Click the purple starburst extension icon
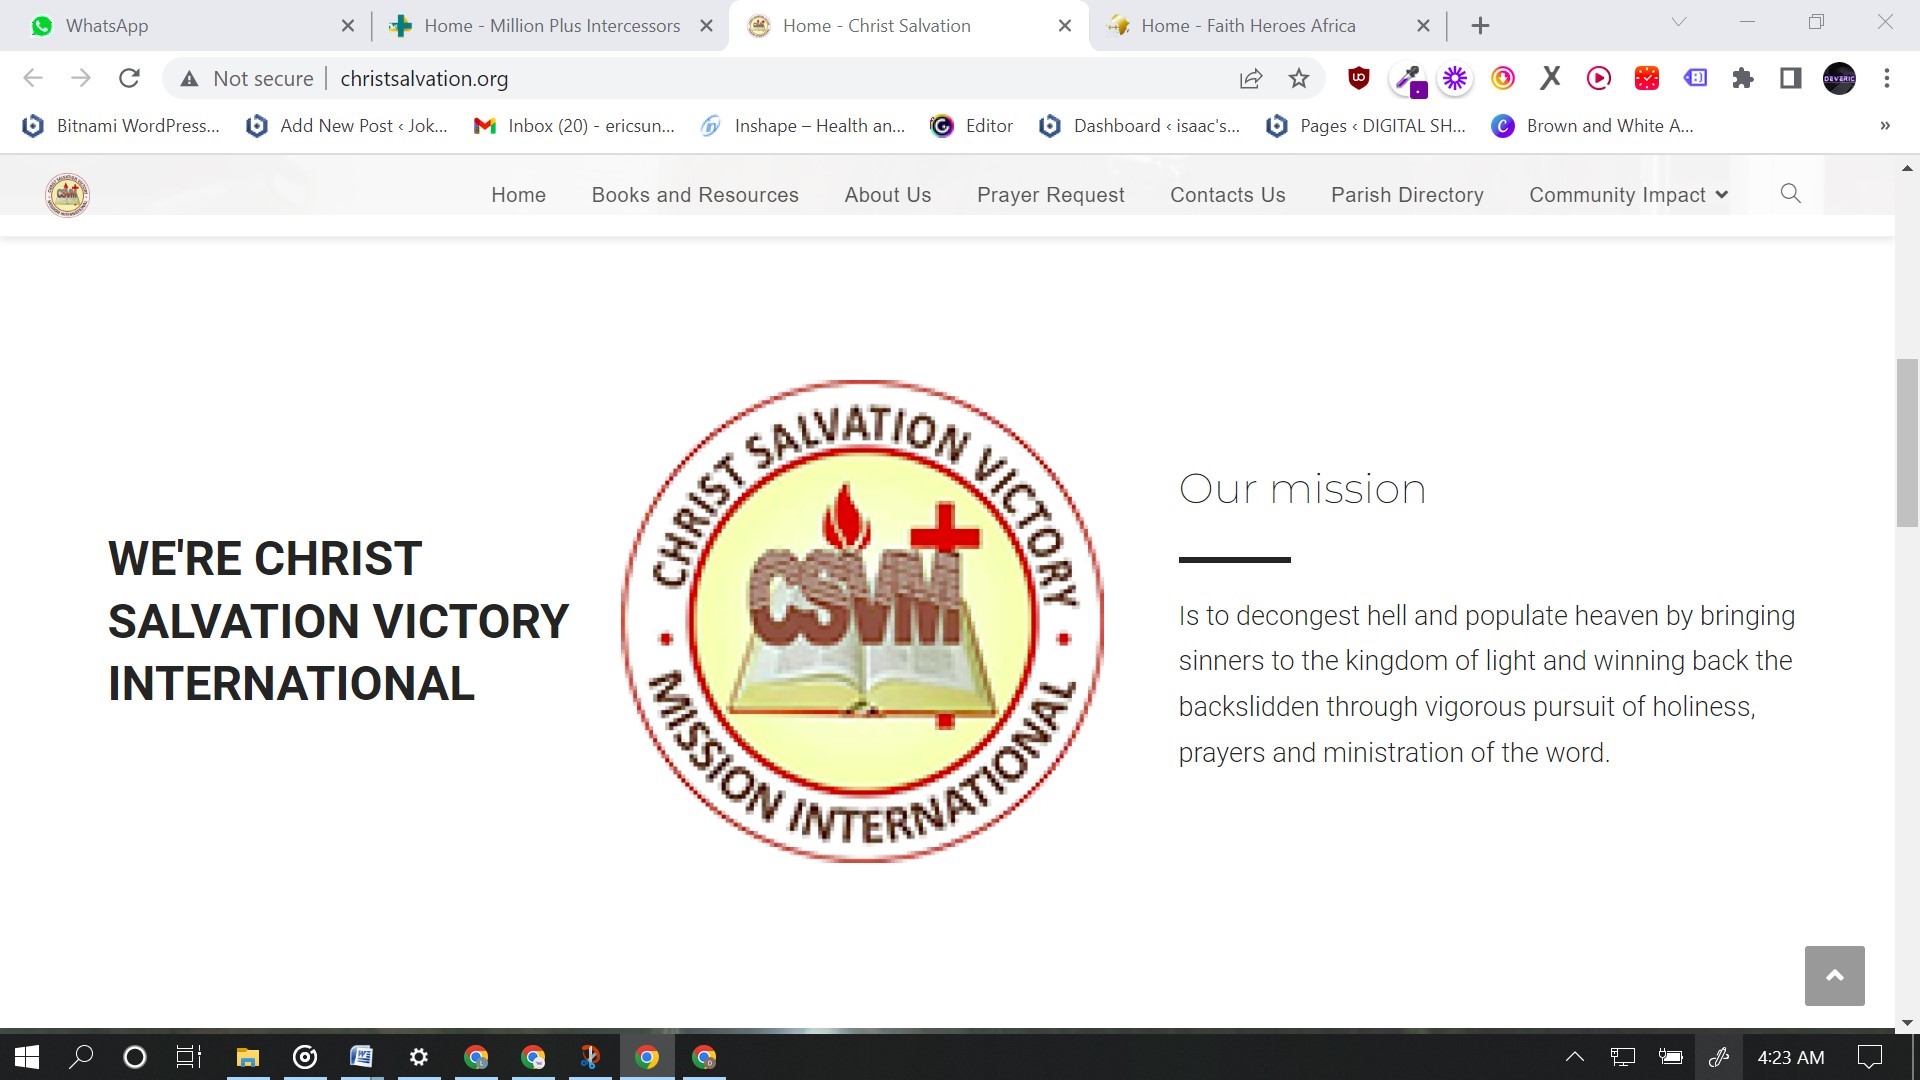Viewport: 1920px width, 1080px height. point(1455,78)
